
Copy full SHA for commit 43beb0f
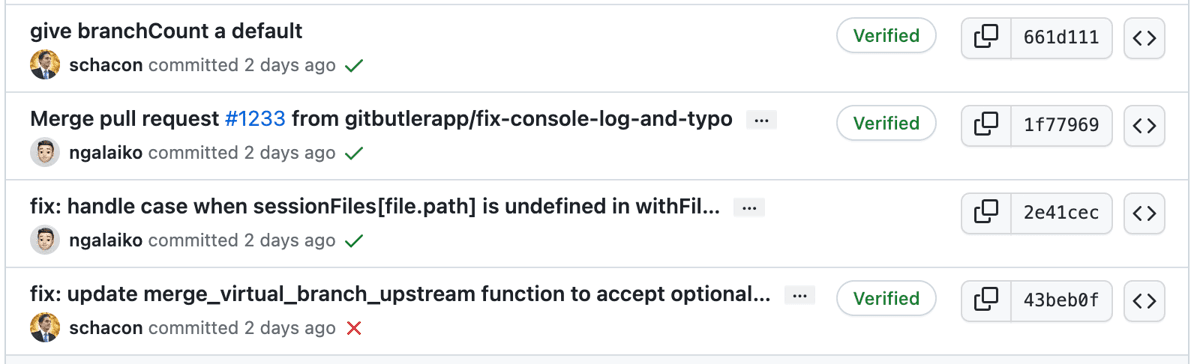coord(986,299)
